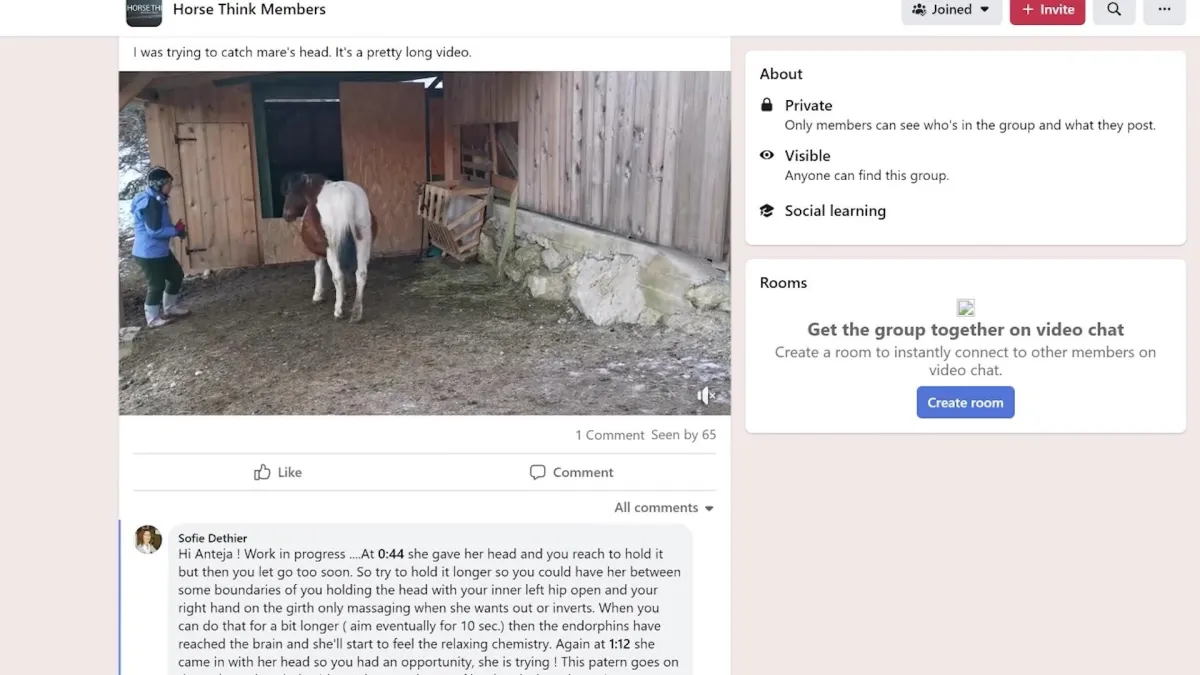Screen dimensions: 1200x675
Task: Open the Seen by 65 viewer list
Action: [684, 435]
